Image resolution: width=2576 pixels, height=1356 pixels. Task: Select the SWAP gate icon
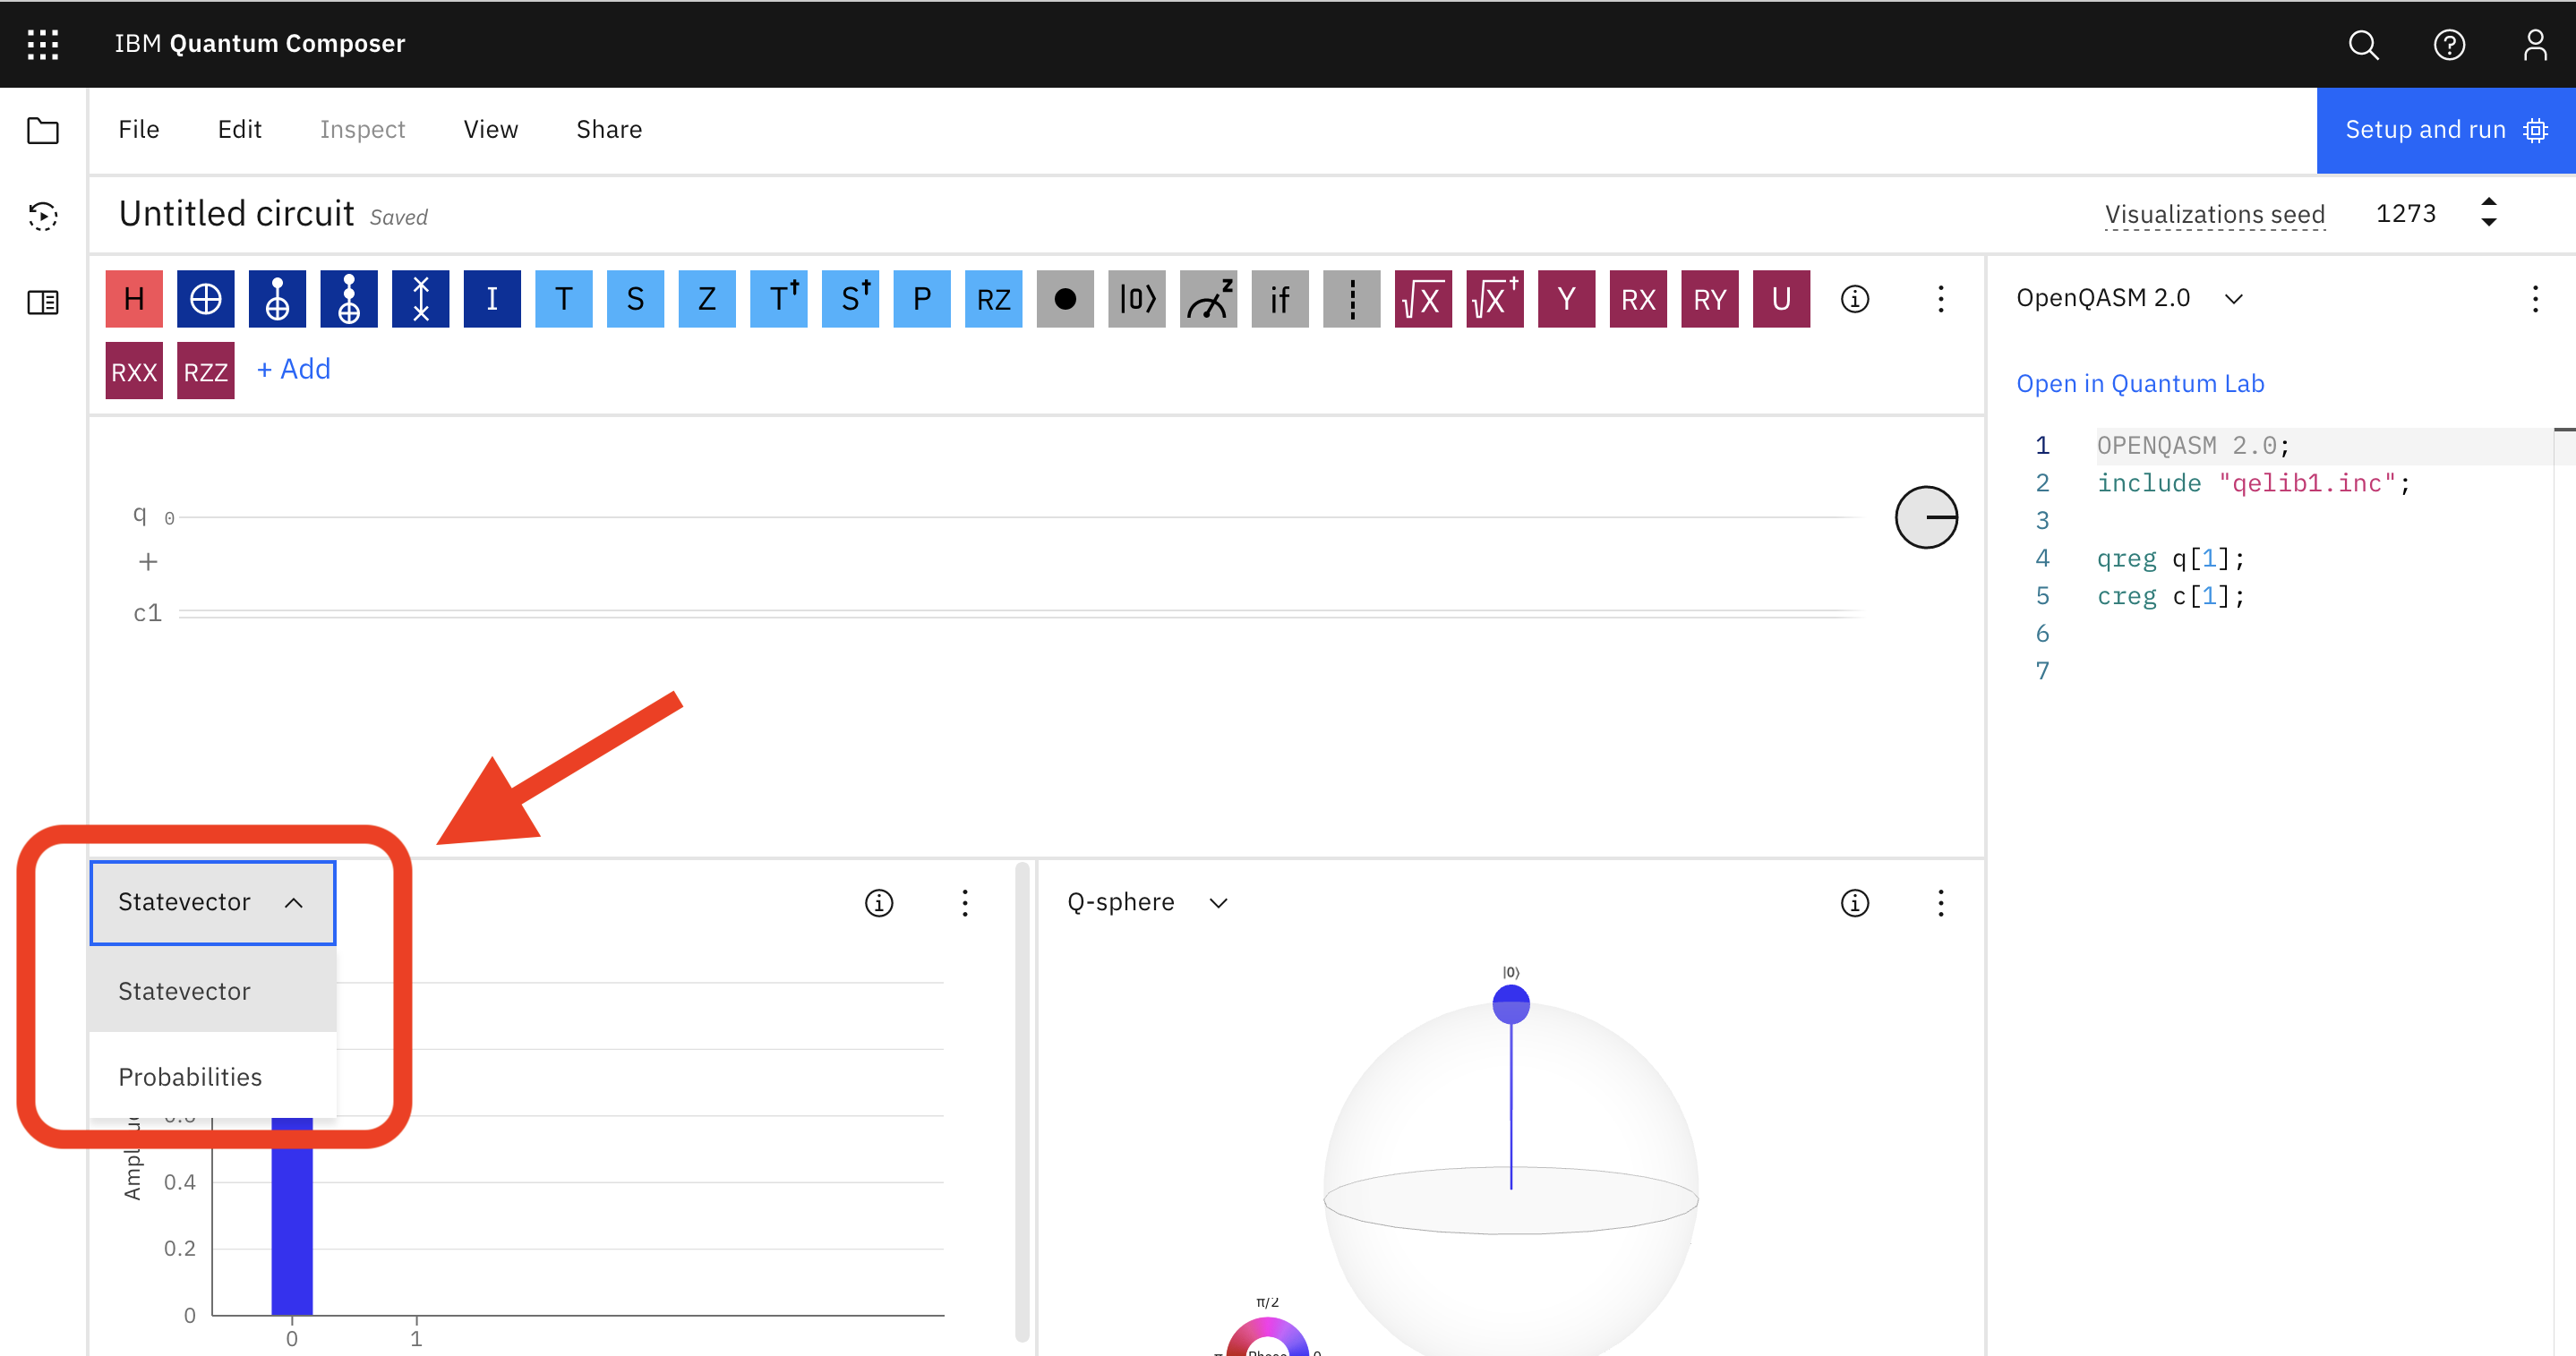pos(421,298)
